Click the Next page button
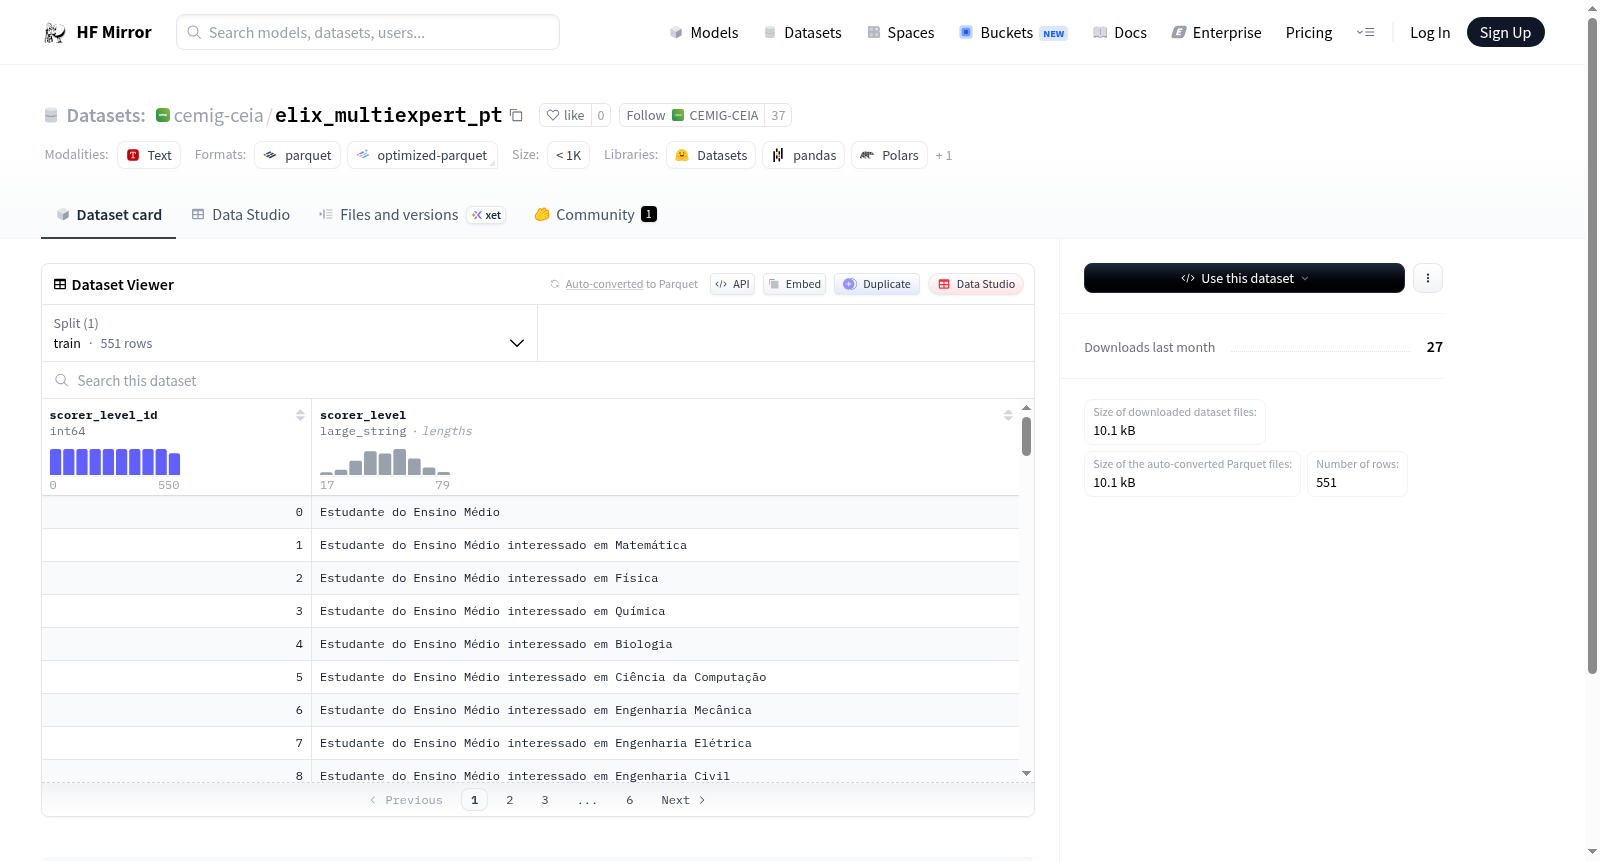 point(683,800)
